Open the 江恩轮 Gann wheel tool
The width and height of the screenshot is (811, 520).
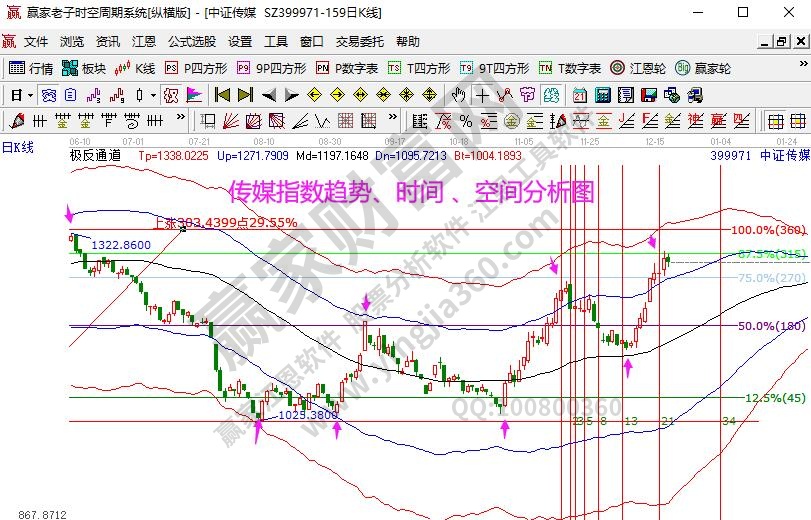pos(639,69)
